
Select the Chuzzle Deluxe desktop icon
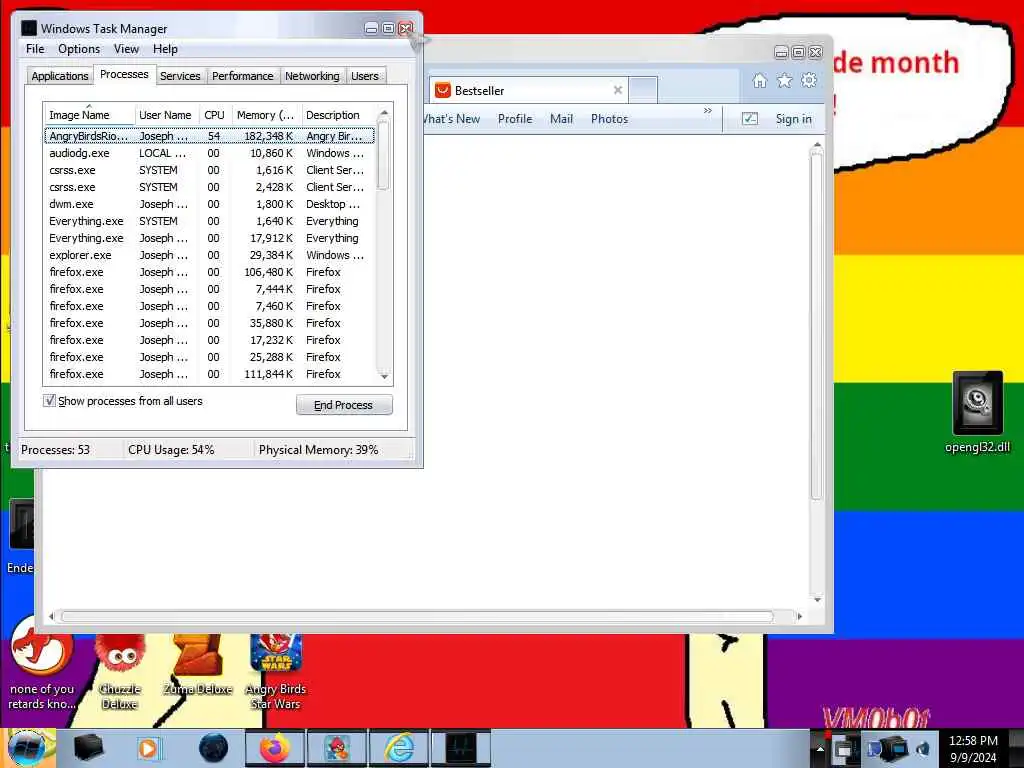click(120, 673)
